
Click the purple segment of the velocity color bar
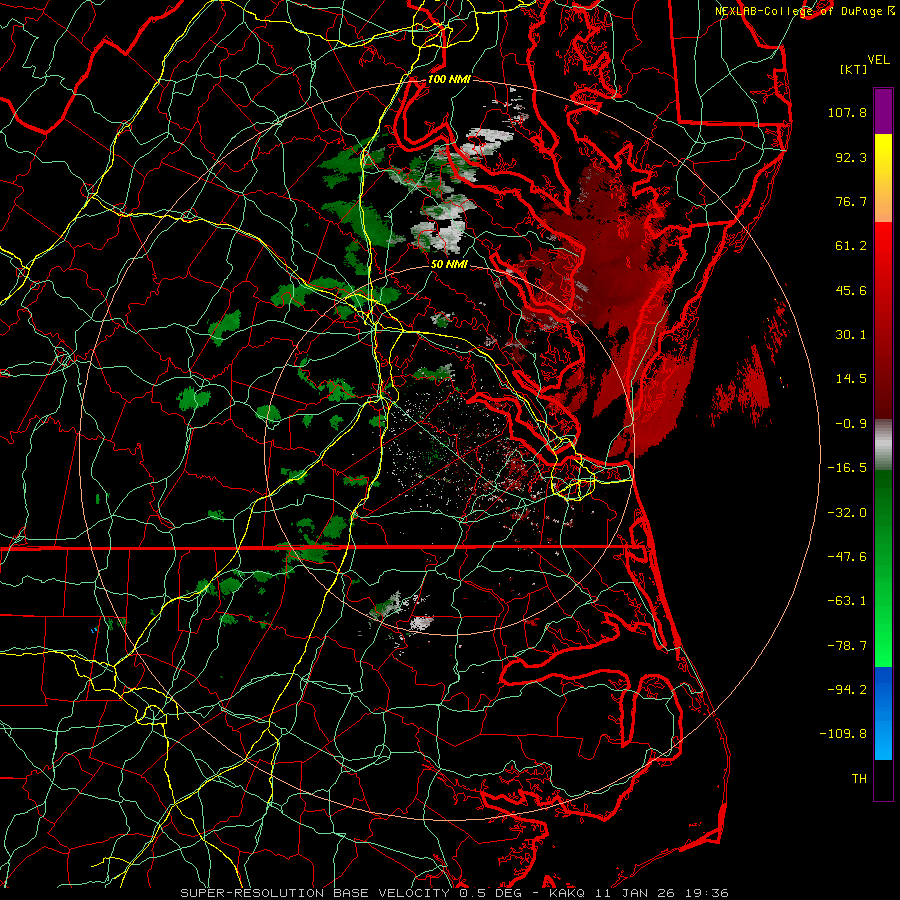(883, 111)
